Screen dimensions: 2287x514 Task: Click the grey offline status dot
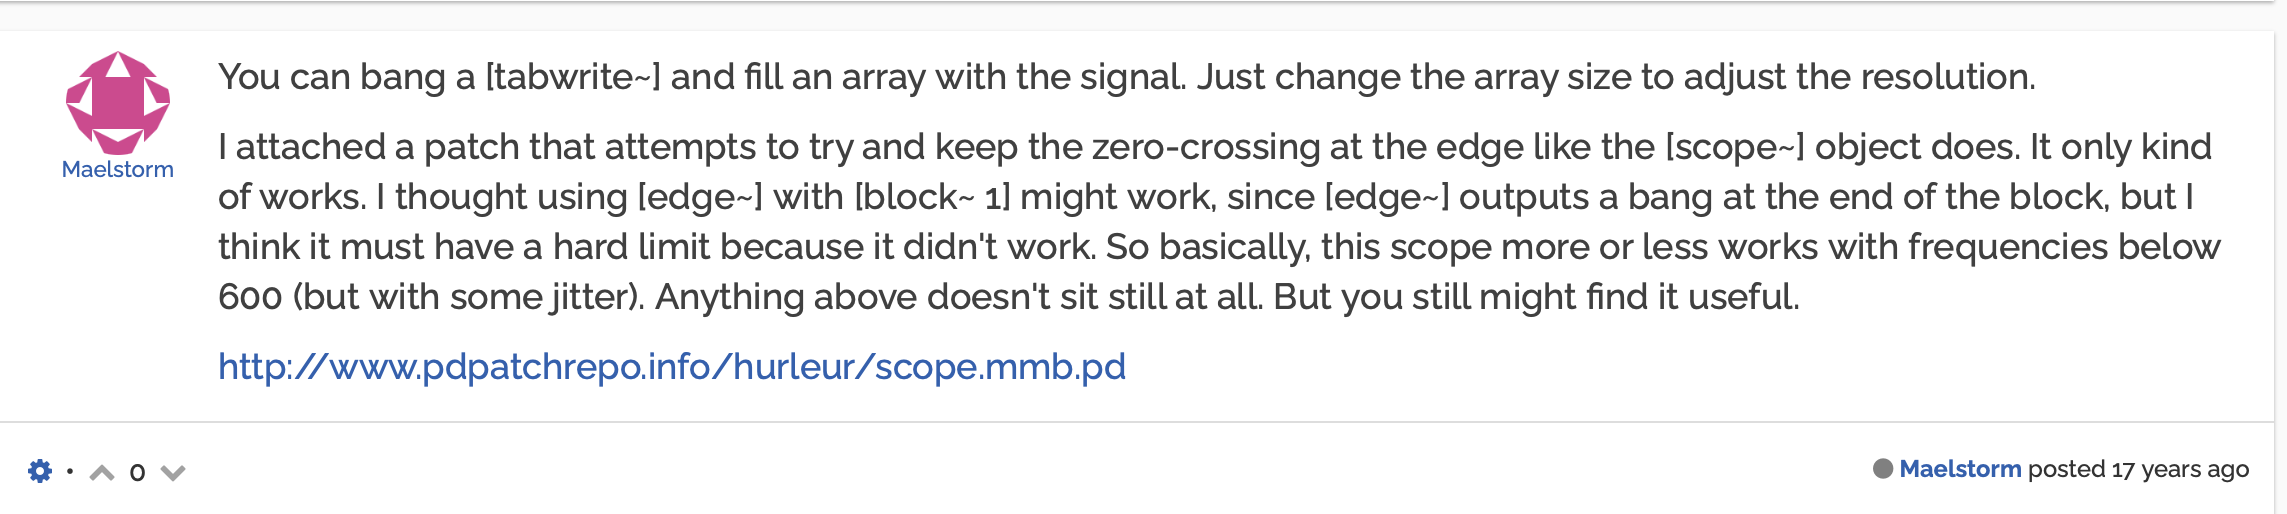point(1882,469)
